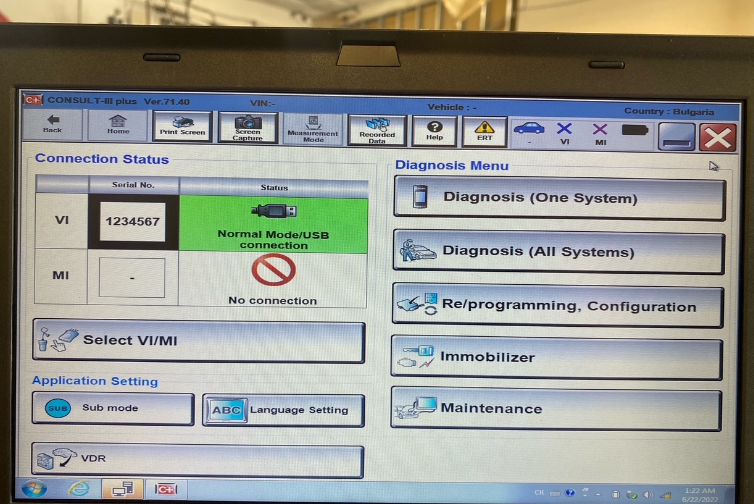Click the MI connection status X icon
This screenshot has width=754, height=504.
pyautogui.click(x=600, y=130)
